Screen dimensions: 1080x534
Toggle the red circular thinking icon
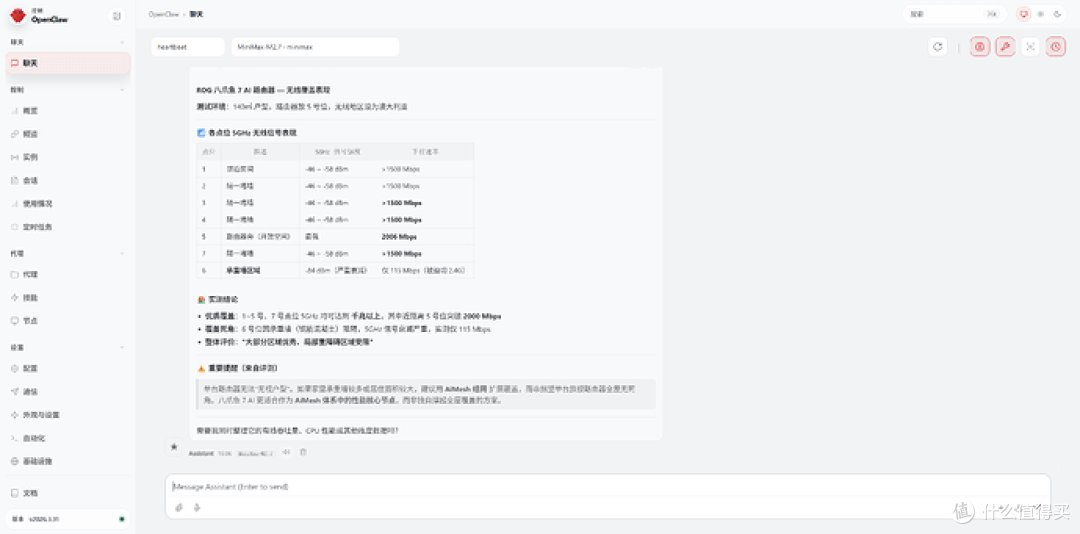coord(980,47)
